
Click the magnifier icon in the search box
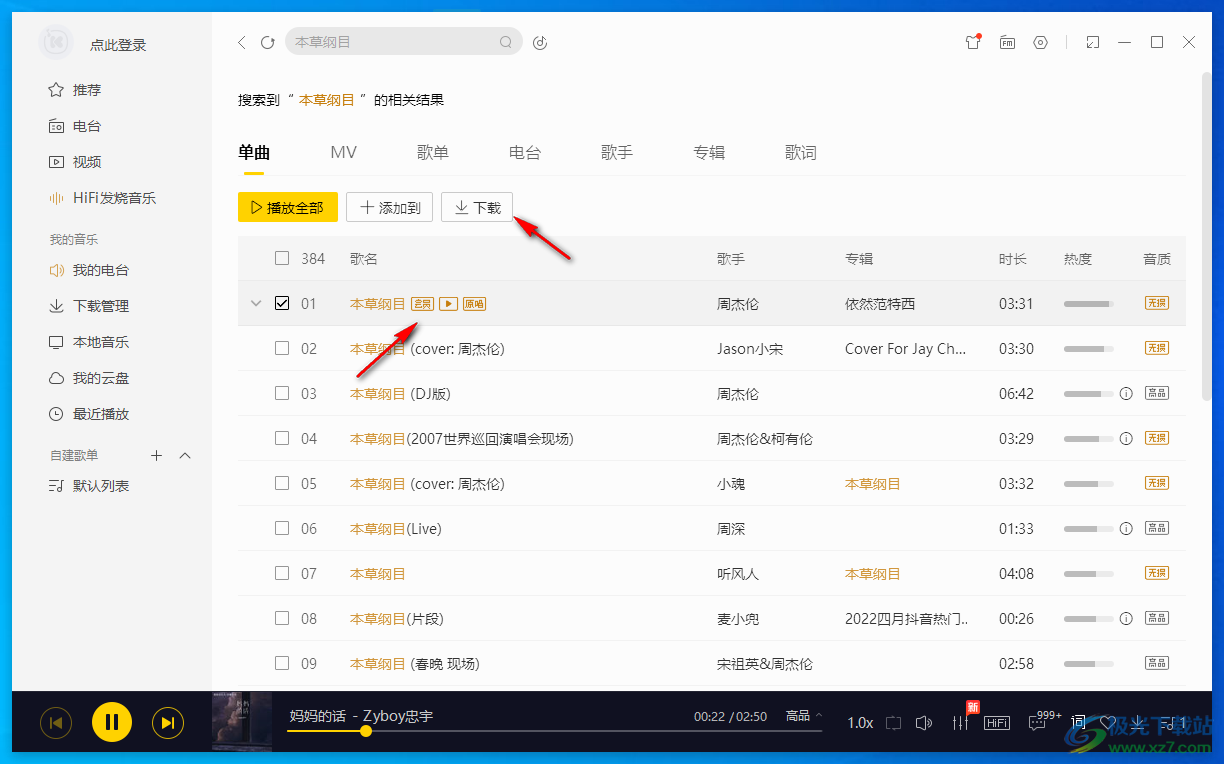(x=506, y=42)
